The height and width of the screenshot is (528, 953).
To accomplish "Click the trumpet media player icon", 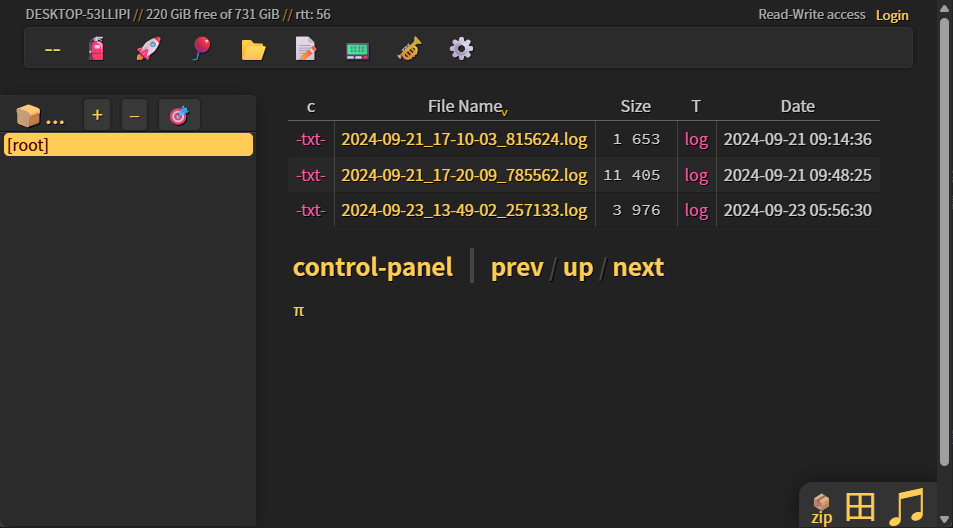I will tap(409, 49).
